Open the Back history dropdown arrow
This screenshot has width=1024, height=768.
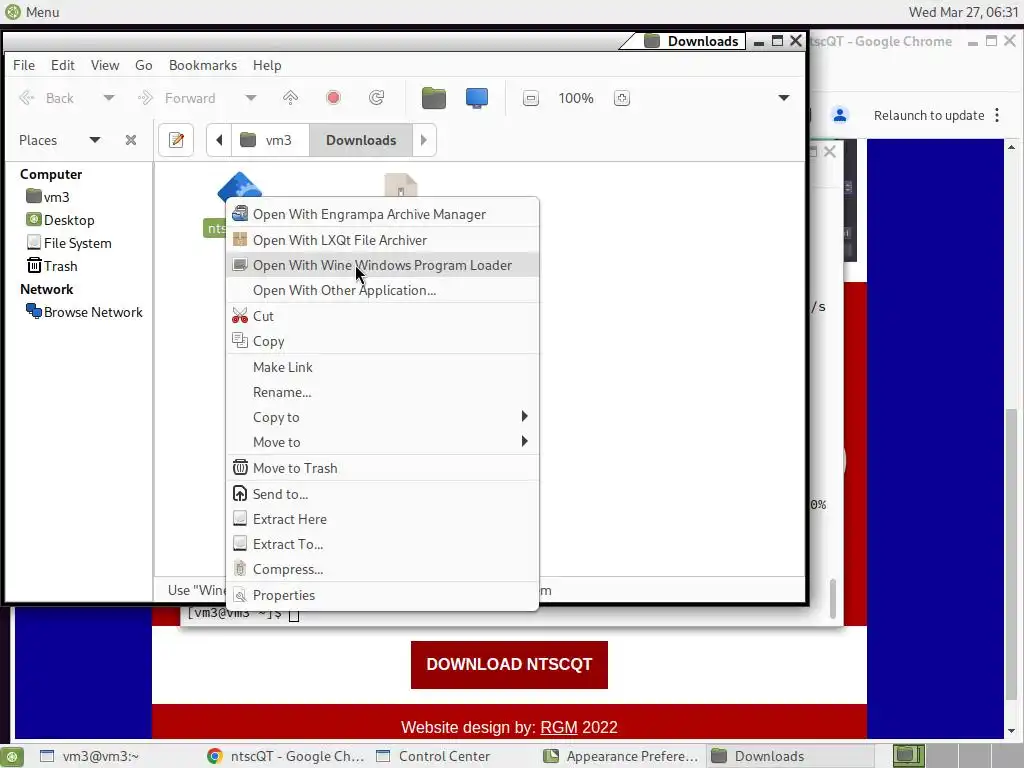[108, 98]
